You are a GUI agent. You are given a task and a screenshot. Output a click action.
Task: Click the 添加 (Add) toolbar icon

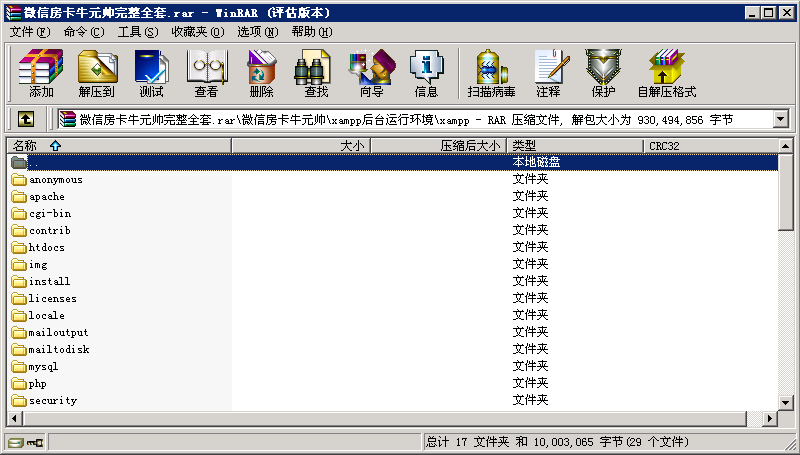(x=41, y=73)
